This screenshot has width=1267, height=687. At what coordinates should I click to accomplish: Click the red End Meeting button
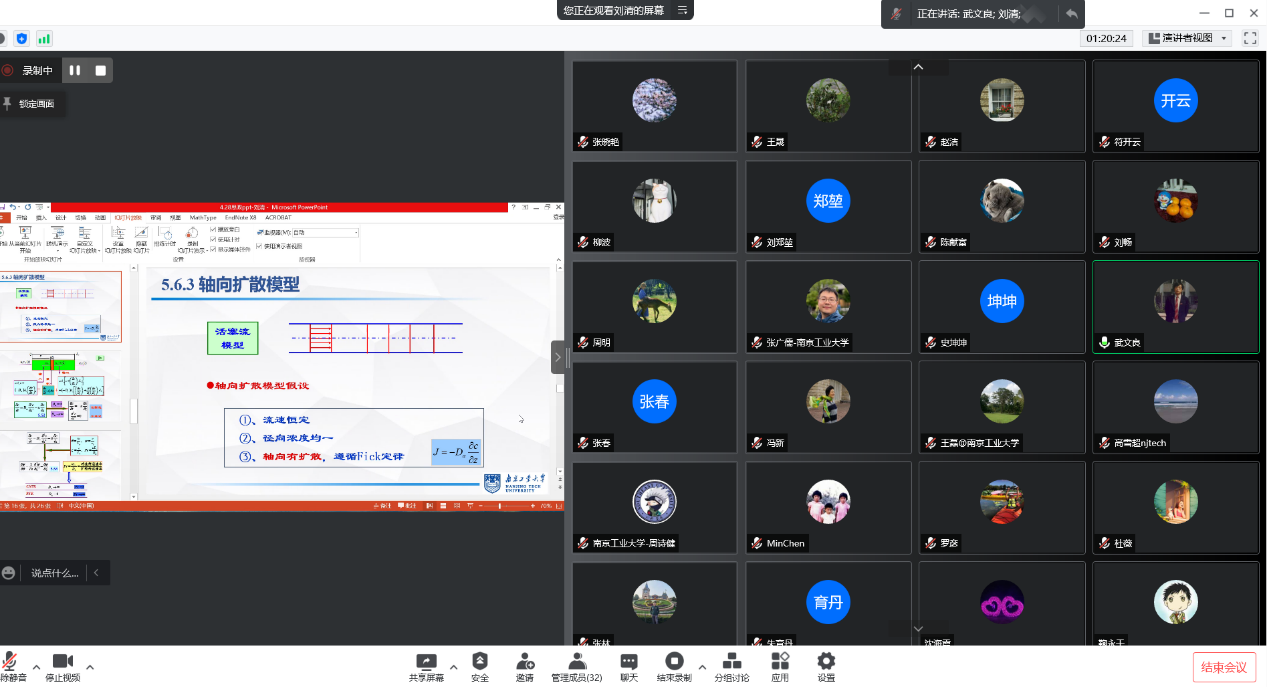[1223, 667]
